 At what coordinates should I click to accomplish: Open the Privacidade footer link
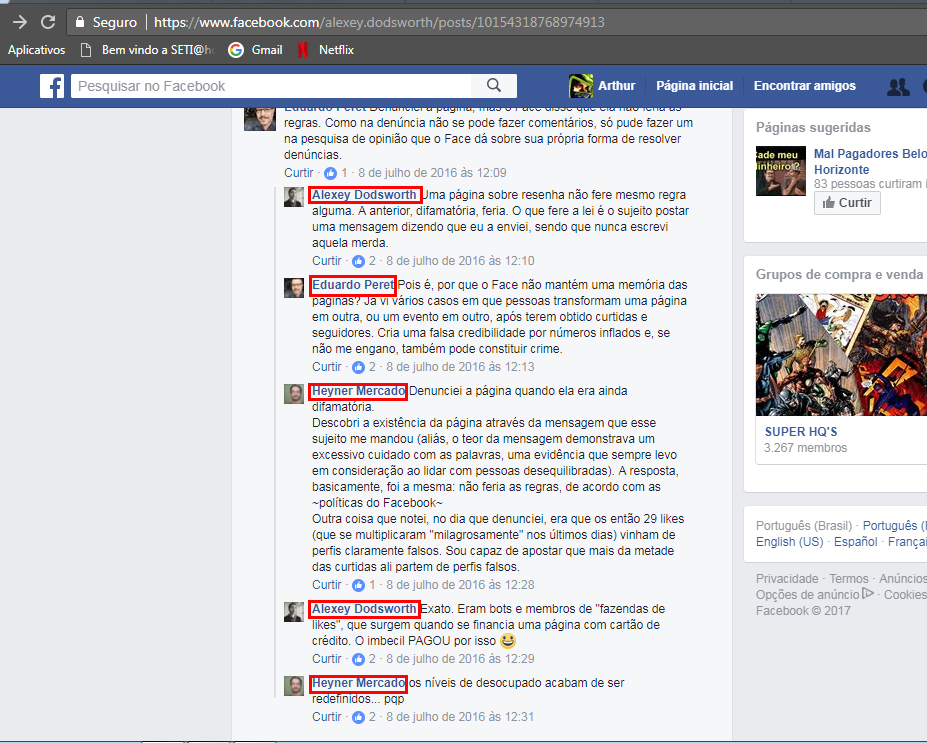[787, 579]
